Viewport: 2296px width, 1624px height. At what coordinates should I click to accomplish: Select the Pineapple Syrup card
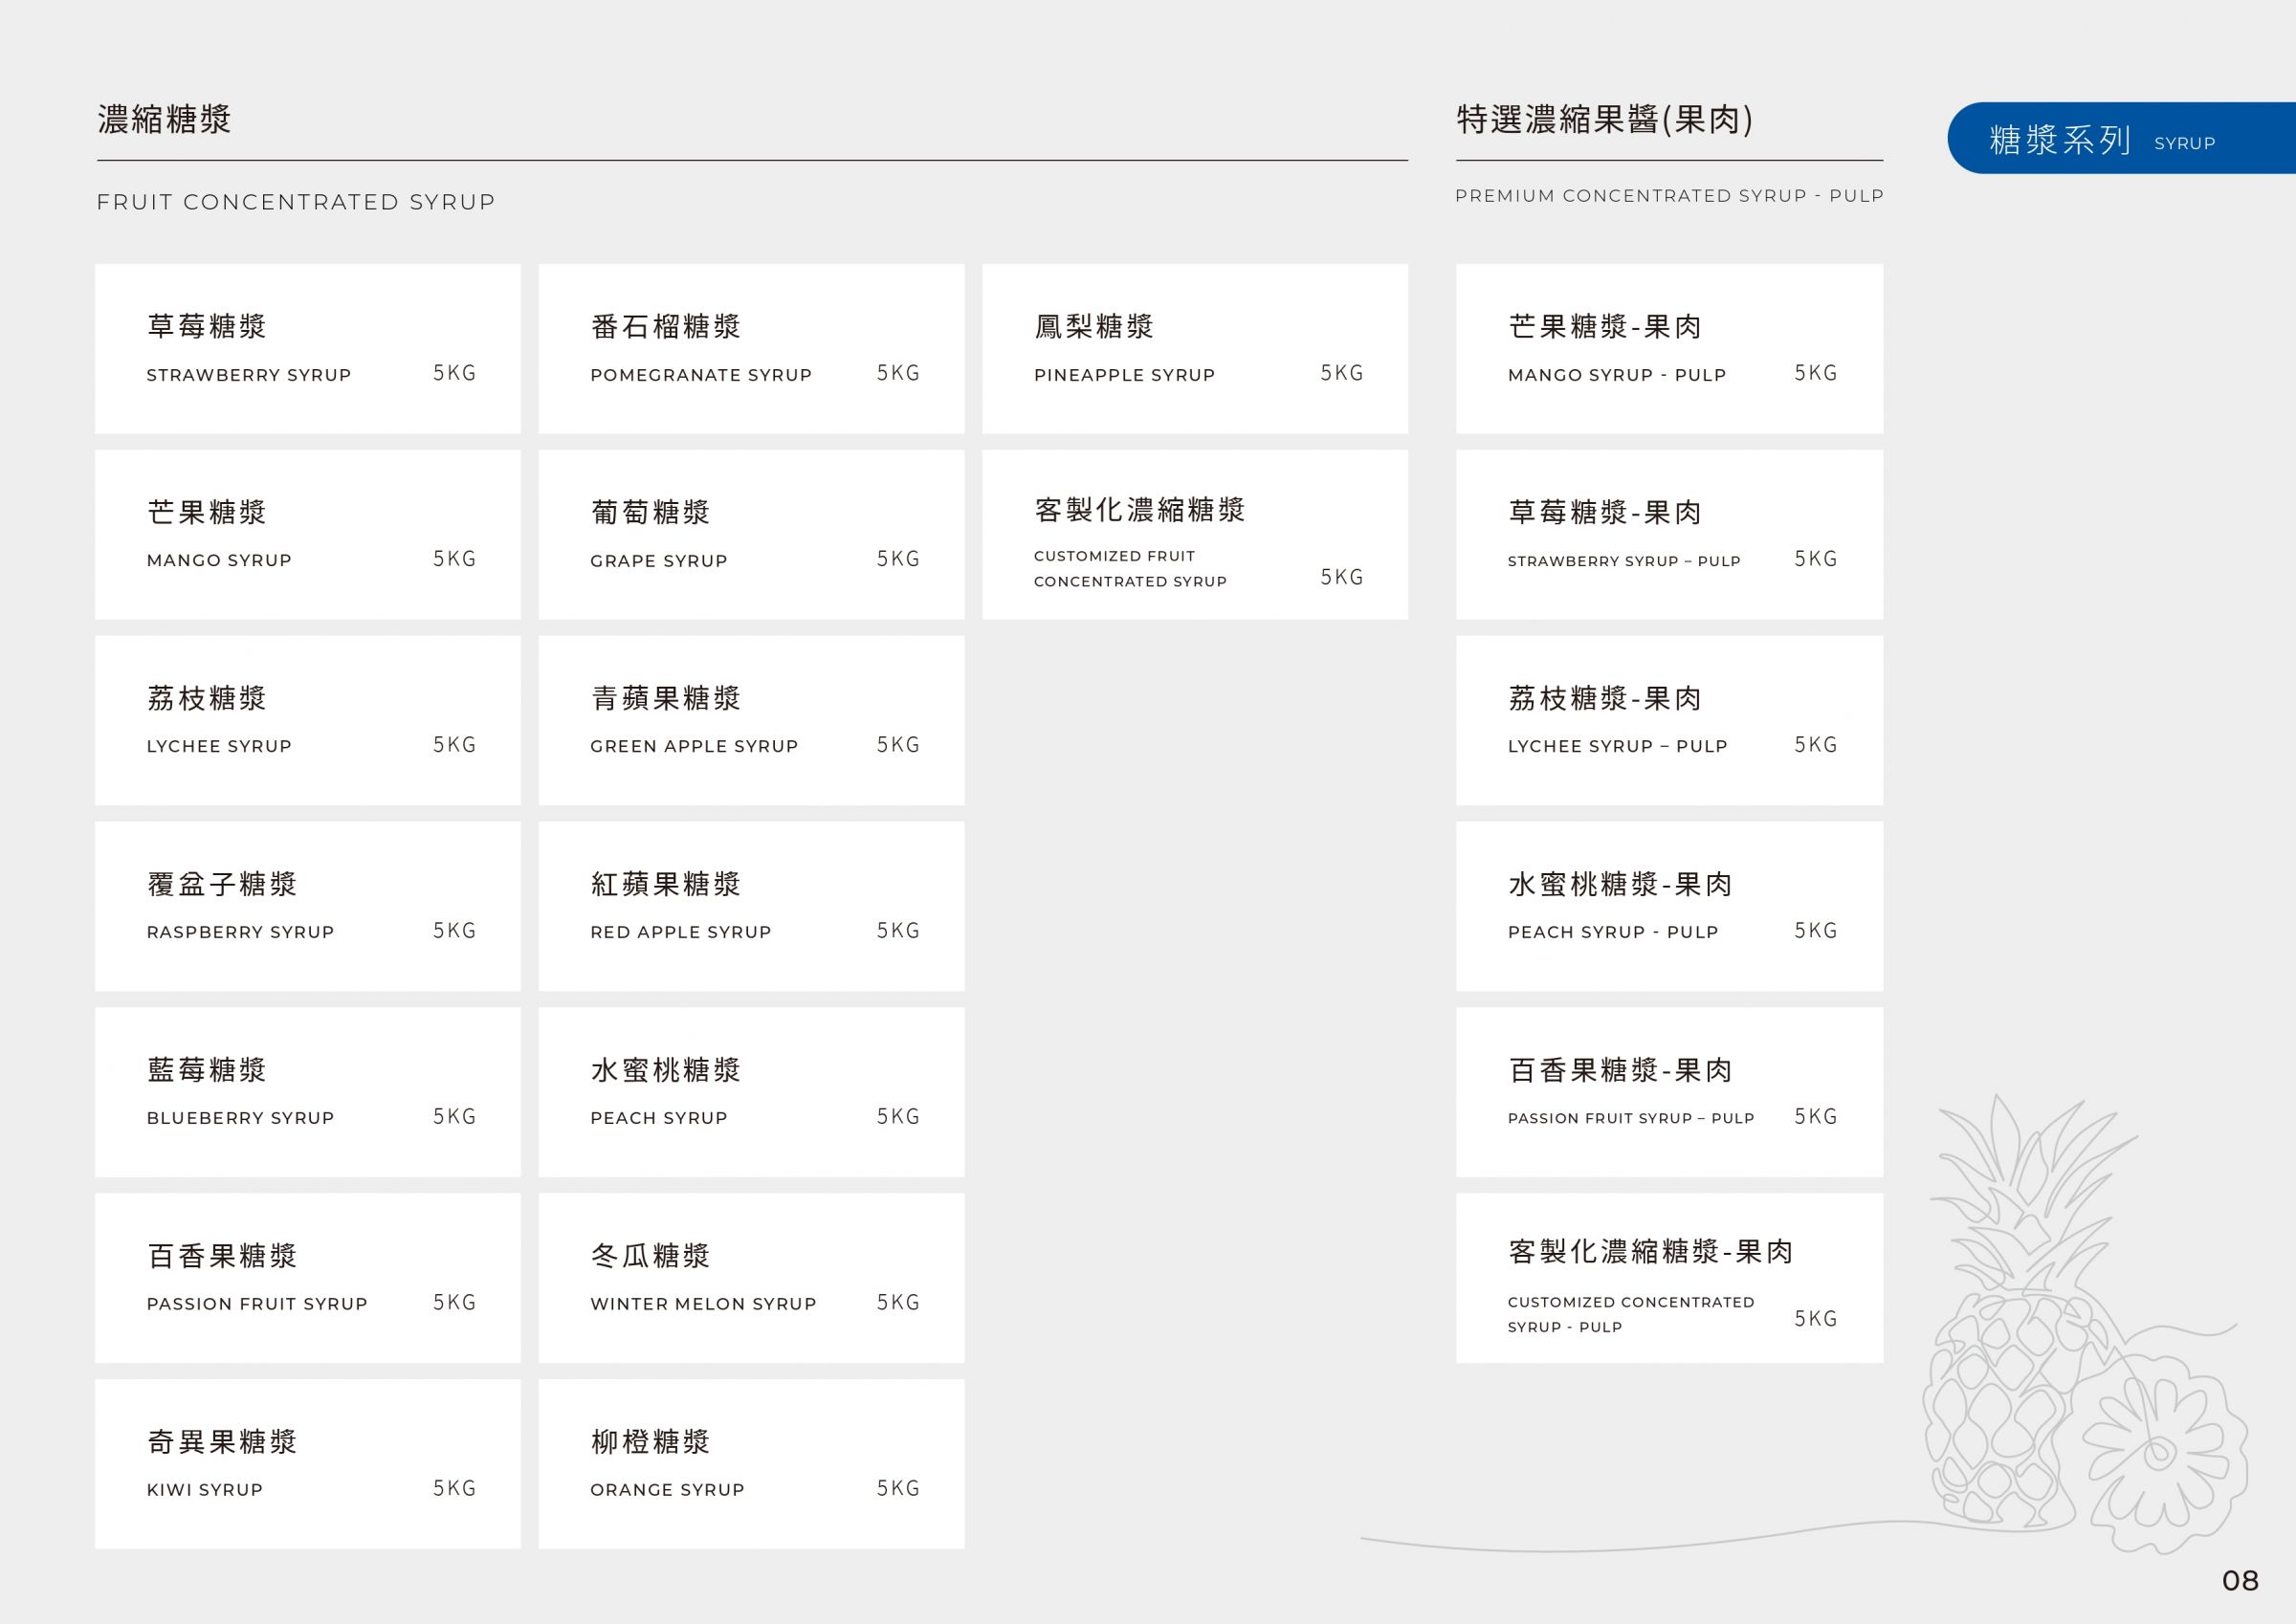click(1195, 349)
